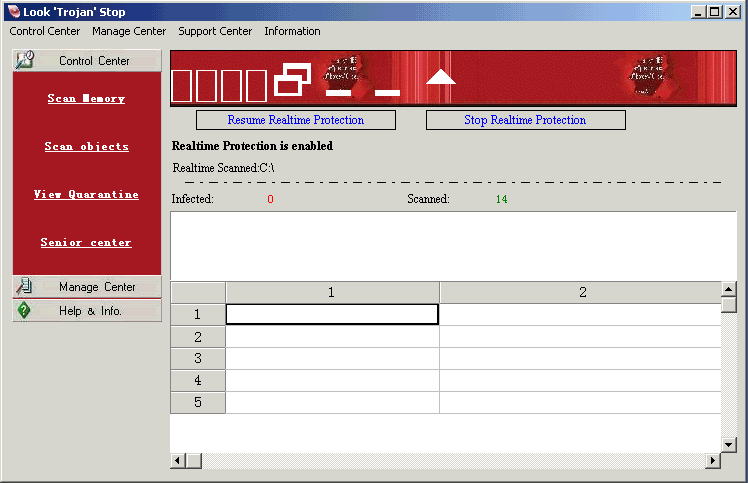The width and height of the screenshot is (748, 483).
Task: Click the grid scroll left arrow
Action: click(x=178, y=461)
